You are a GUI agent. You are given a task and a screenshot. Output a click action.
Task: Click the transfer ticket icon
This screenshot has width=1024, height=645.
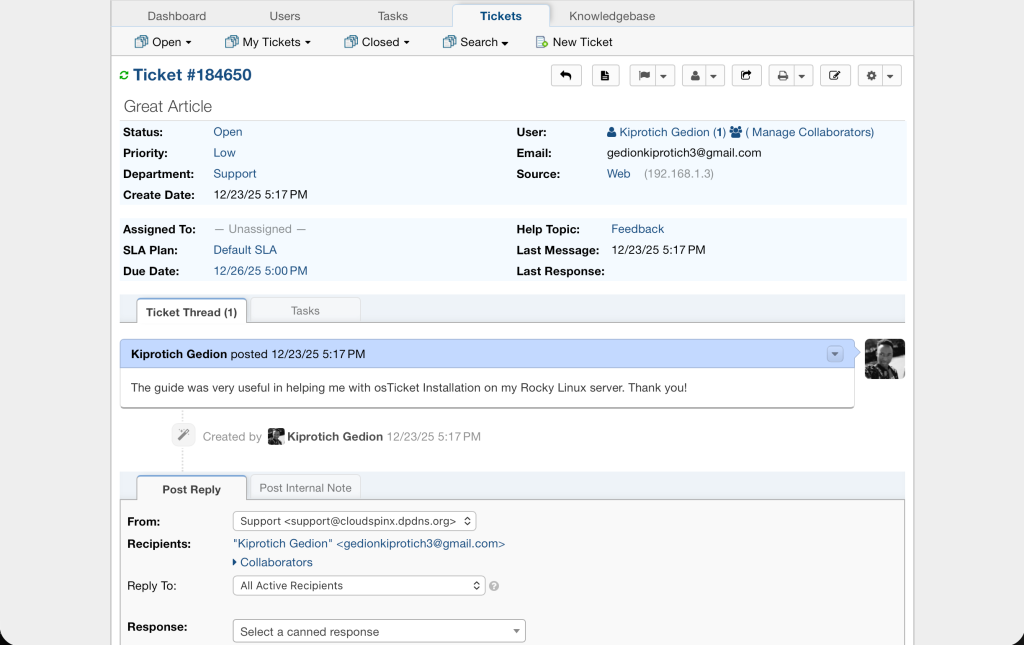point(747,75)
